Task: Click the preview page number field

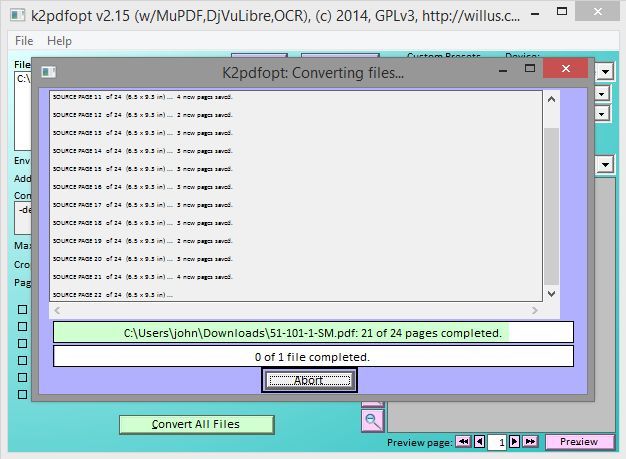Action: [x=497, y=442]
